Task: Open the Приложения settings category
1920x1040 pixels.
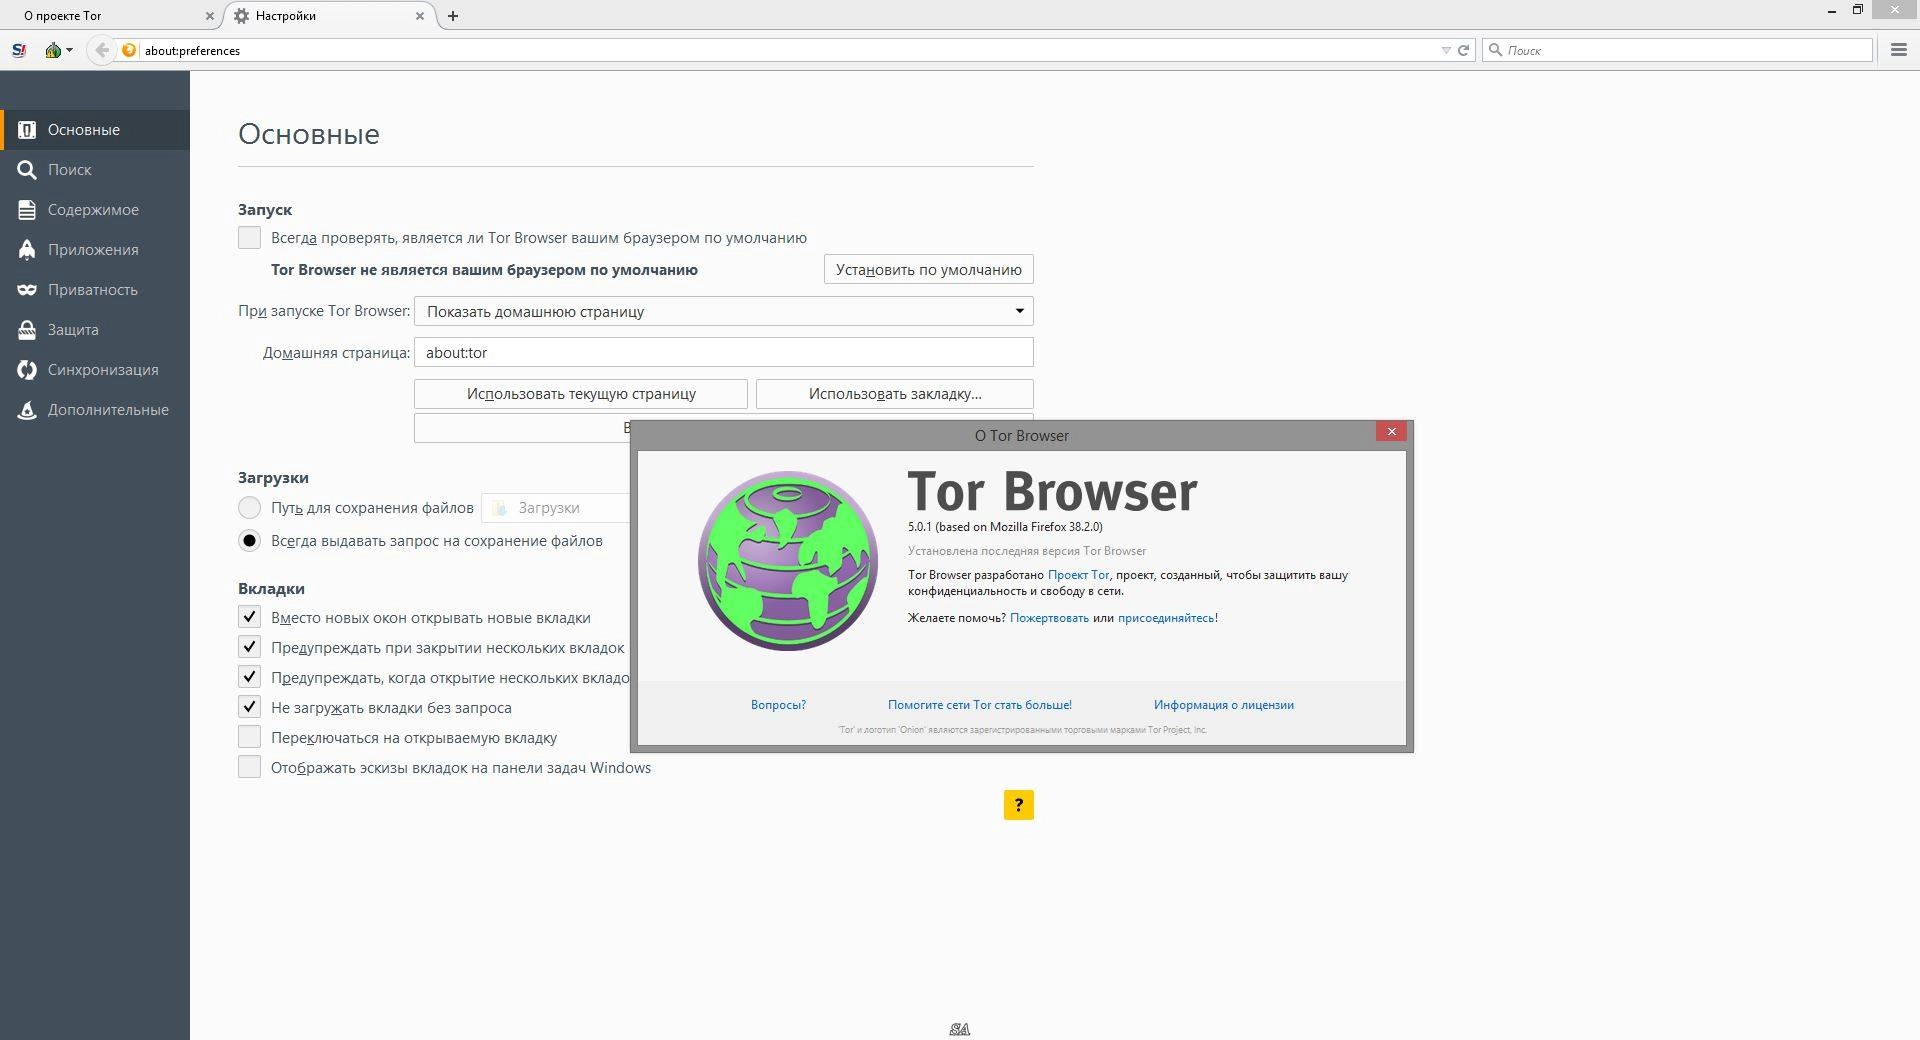Action: pyautogui.click(x=95, y=250)
